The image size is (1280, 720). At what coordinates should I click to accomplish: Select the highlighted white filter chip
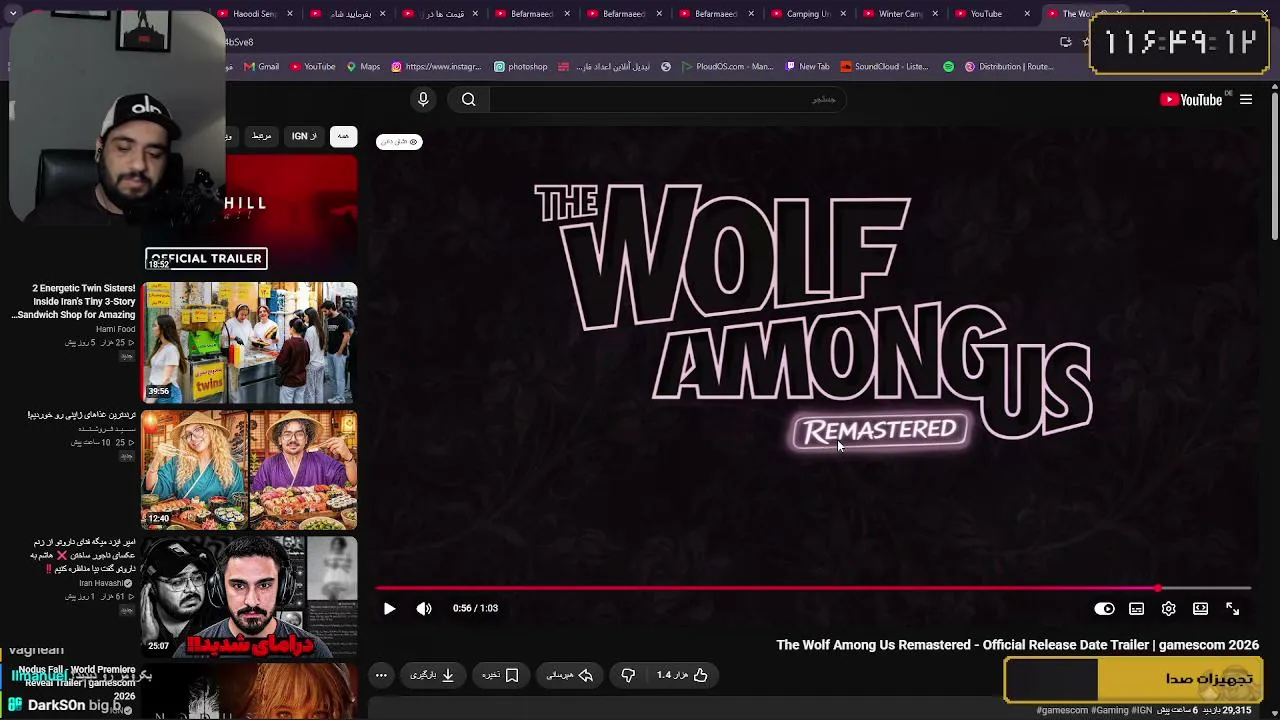click(x=343, y=136)
